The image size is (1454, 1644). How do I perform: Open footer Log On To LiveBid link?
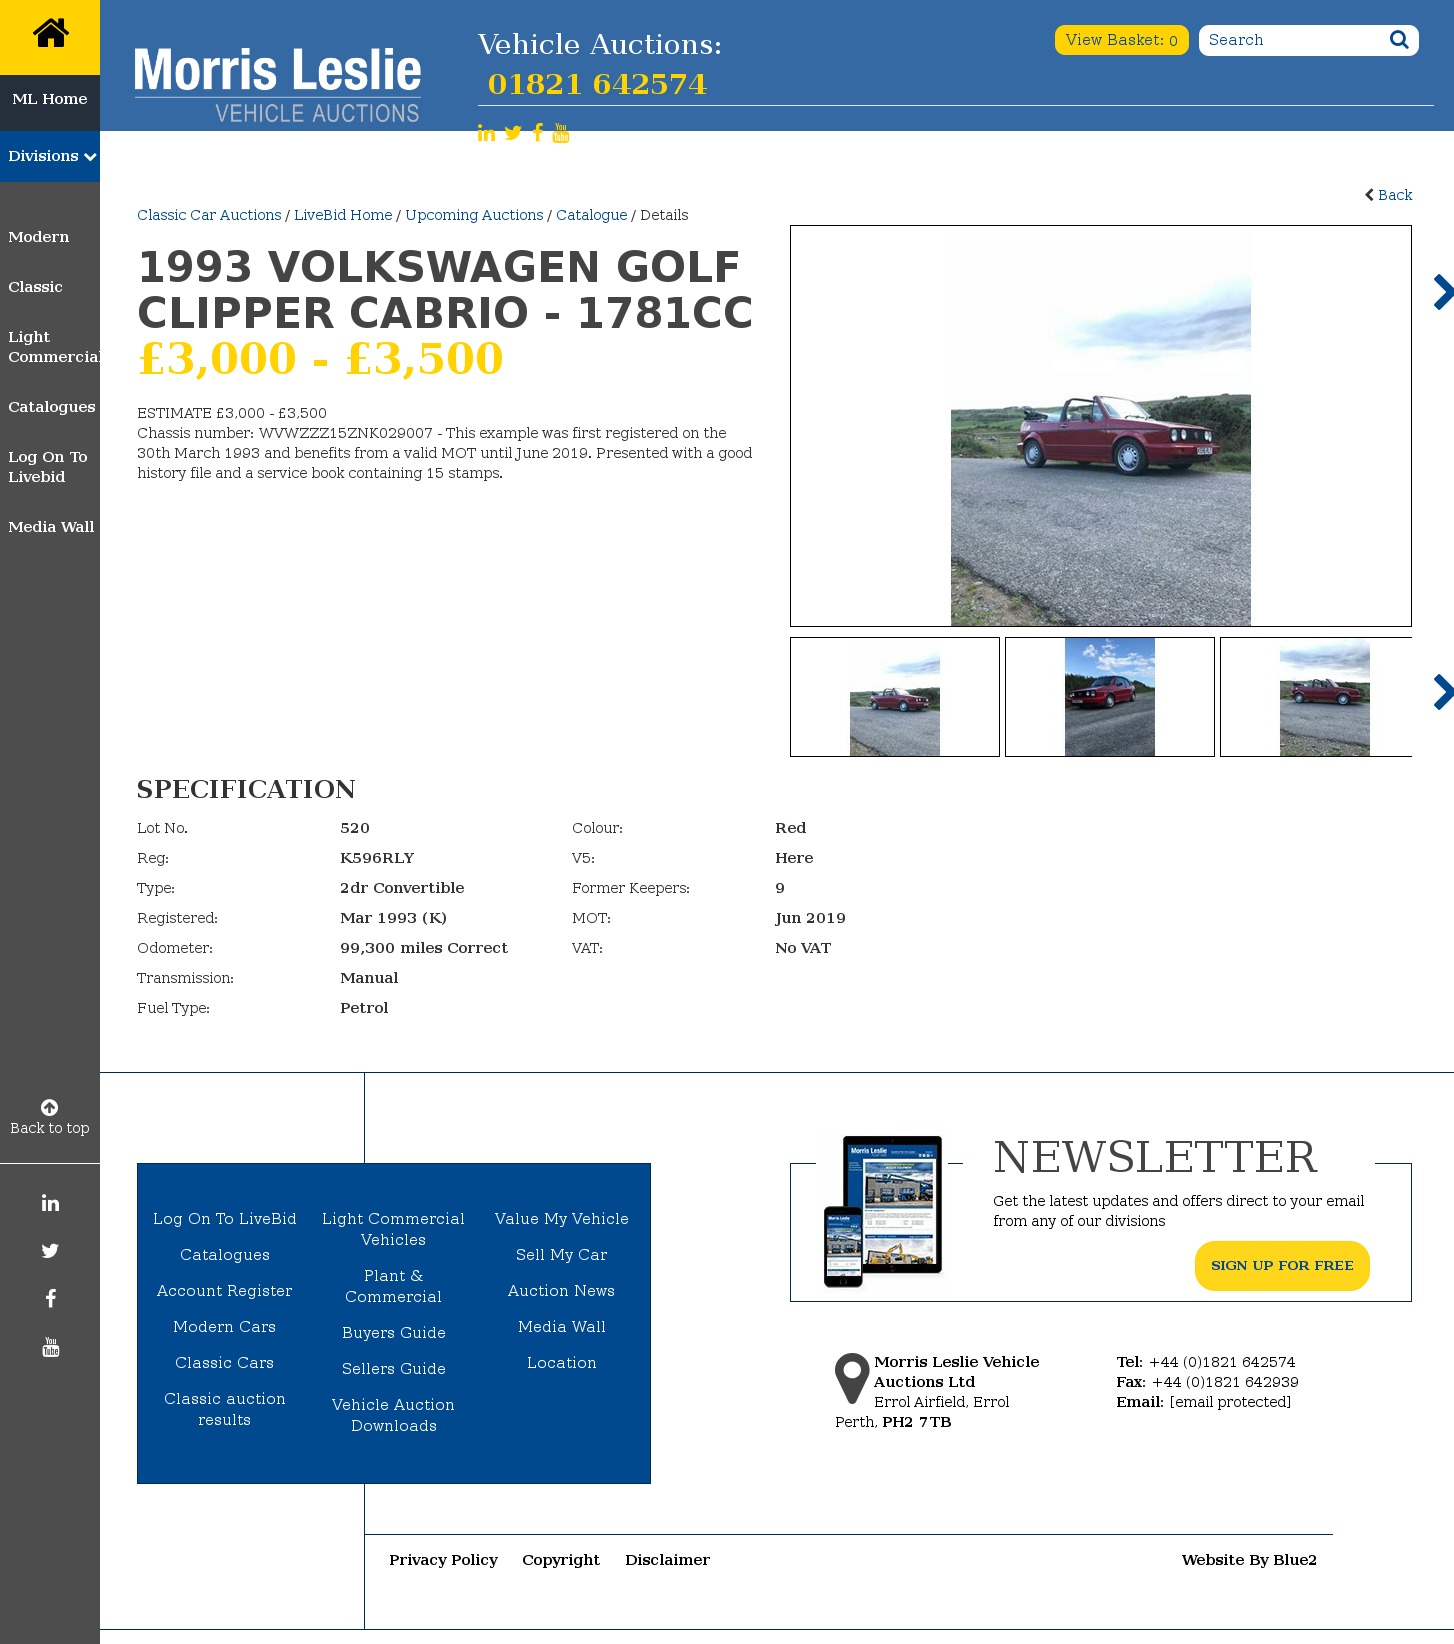(x=225, y=1219)
